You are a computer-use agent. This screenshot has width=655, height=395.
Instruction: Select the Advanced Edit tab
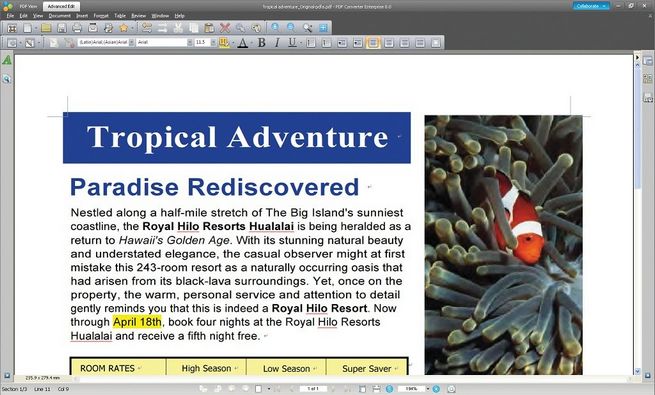61,6
